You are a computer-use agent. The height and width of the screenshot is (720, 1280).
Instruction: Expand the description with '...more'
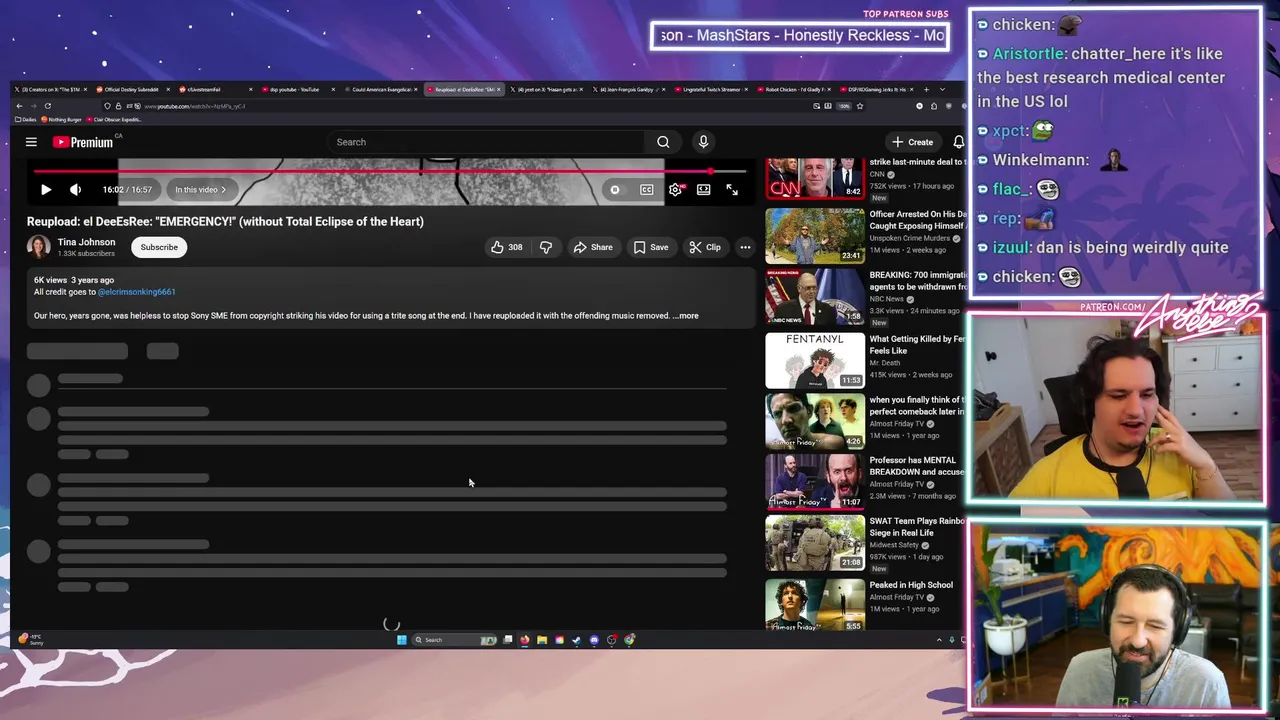(686, 316)
